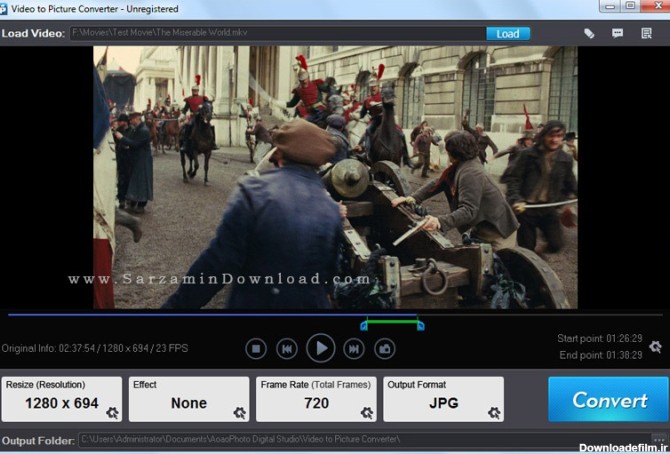Skip to the next frame
Viewport: 670px width, 454px height.
tap(353, 349)
